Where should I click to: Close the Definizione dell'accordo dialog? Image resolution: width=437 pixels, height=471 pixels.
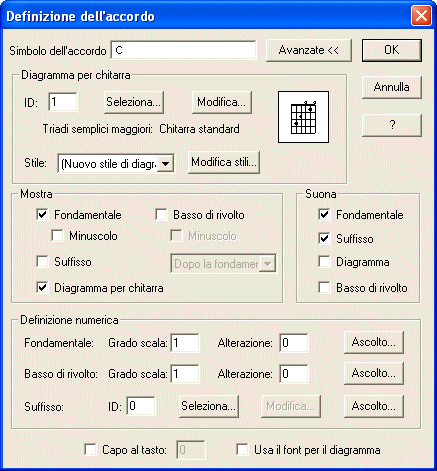pyautogui.click(x=421, y=16)
